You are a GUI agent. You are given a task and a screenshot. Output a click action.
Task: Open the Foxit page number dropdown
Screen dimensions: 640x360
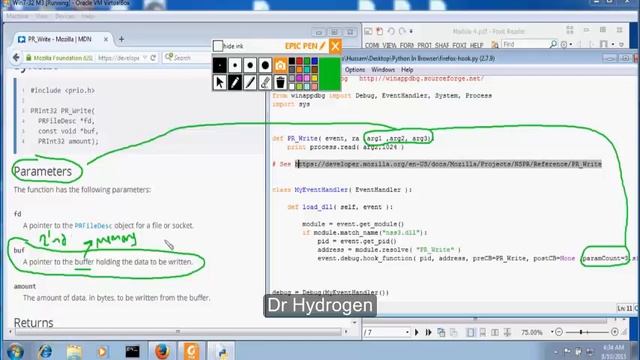coord(407,333)
